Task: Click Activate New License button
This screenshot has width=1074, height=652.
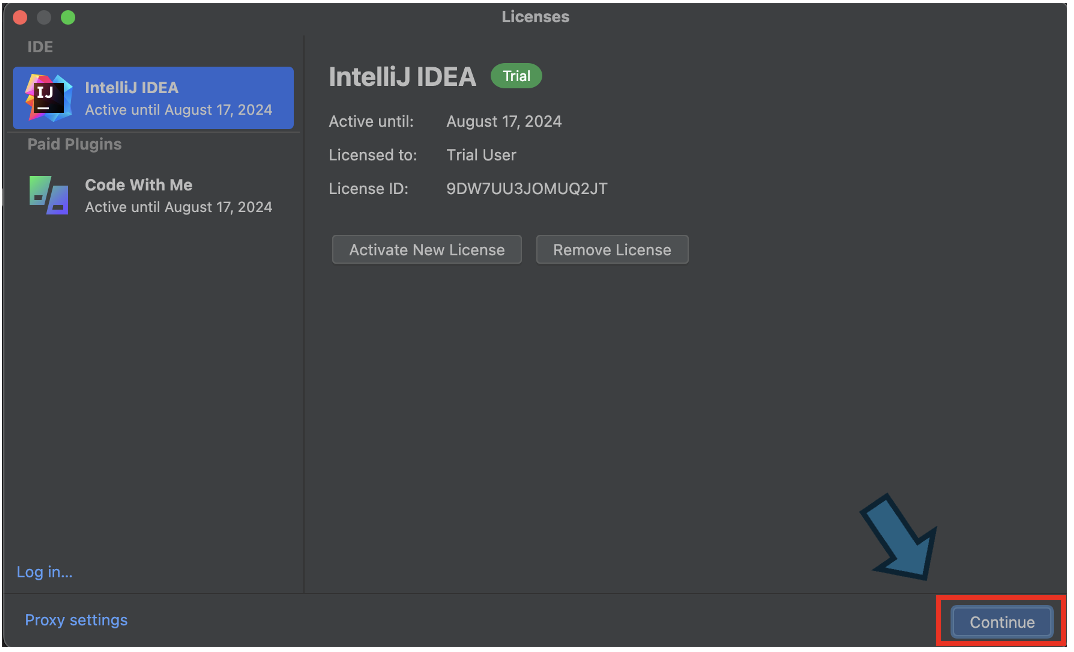Action: [427, 250]
